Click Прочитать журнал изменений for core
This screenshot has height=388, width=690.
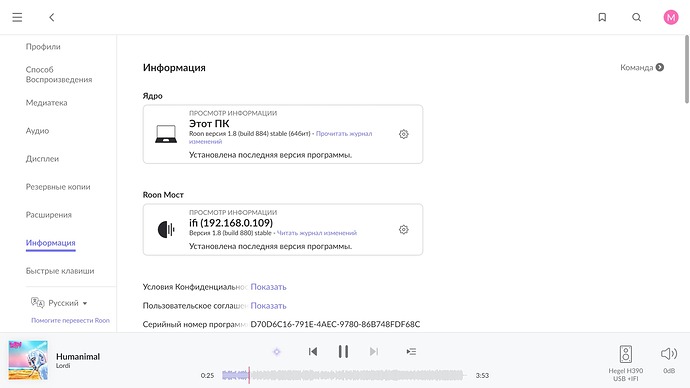coord(280,137)
